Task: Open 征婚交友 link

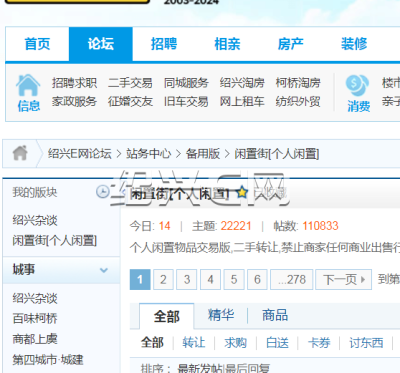Action: point(130,101)
